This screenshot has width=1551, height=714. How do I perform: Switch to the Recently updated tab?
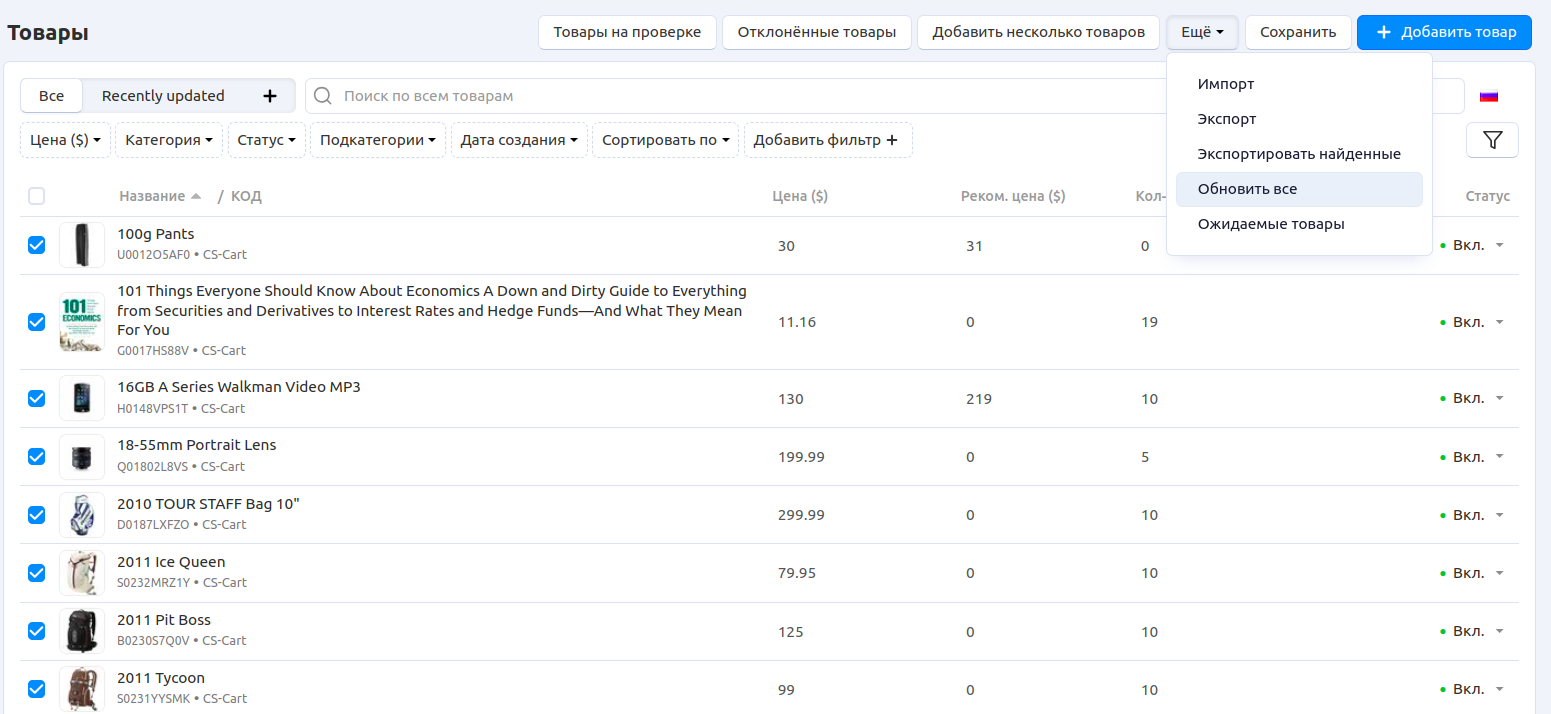[163, 96]
